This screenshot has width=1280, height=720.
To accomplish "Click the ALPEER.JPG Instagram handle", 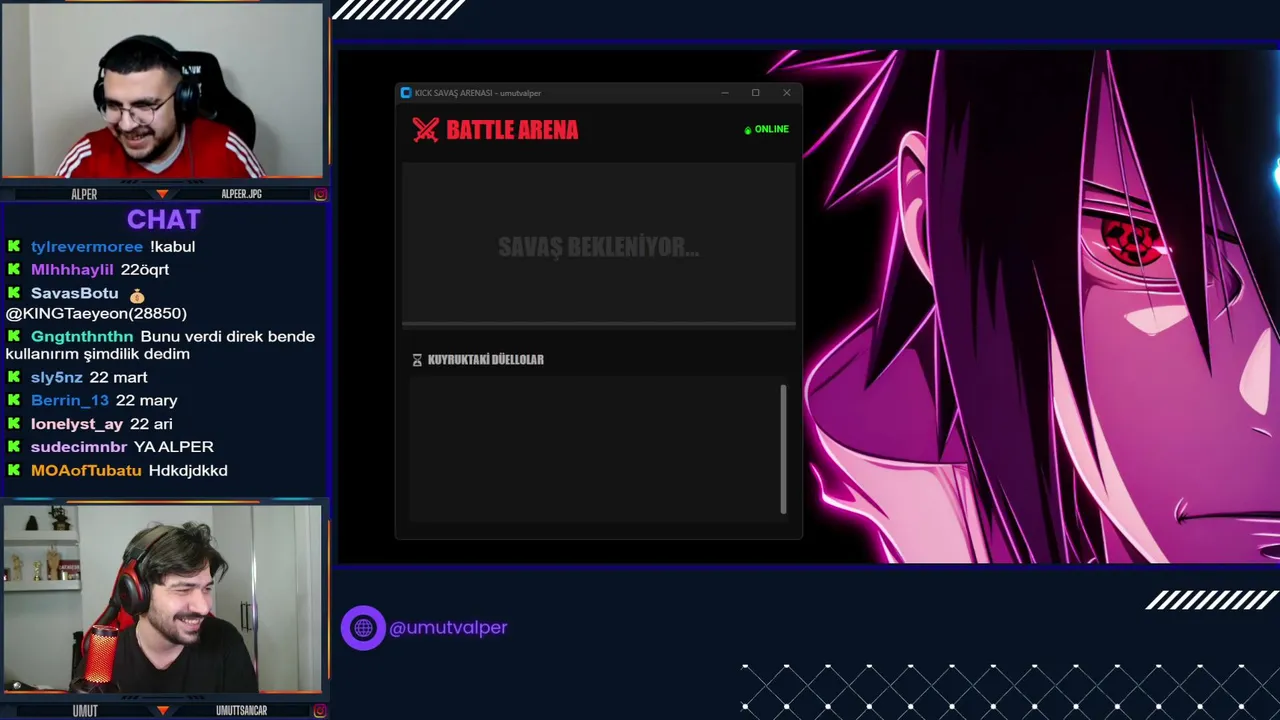I will click(241, 194).
